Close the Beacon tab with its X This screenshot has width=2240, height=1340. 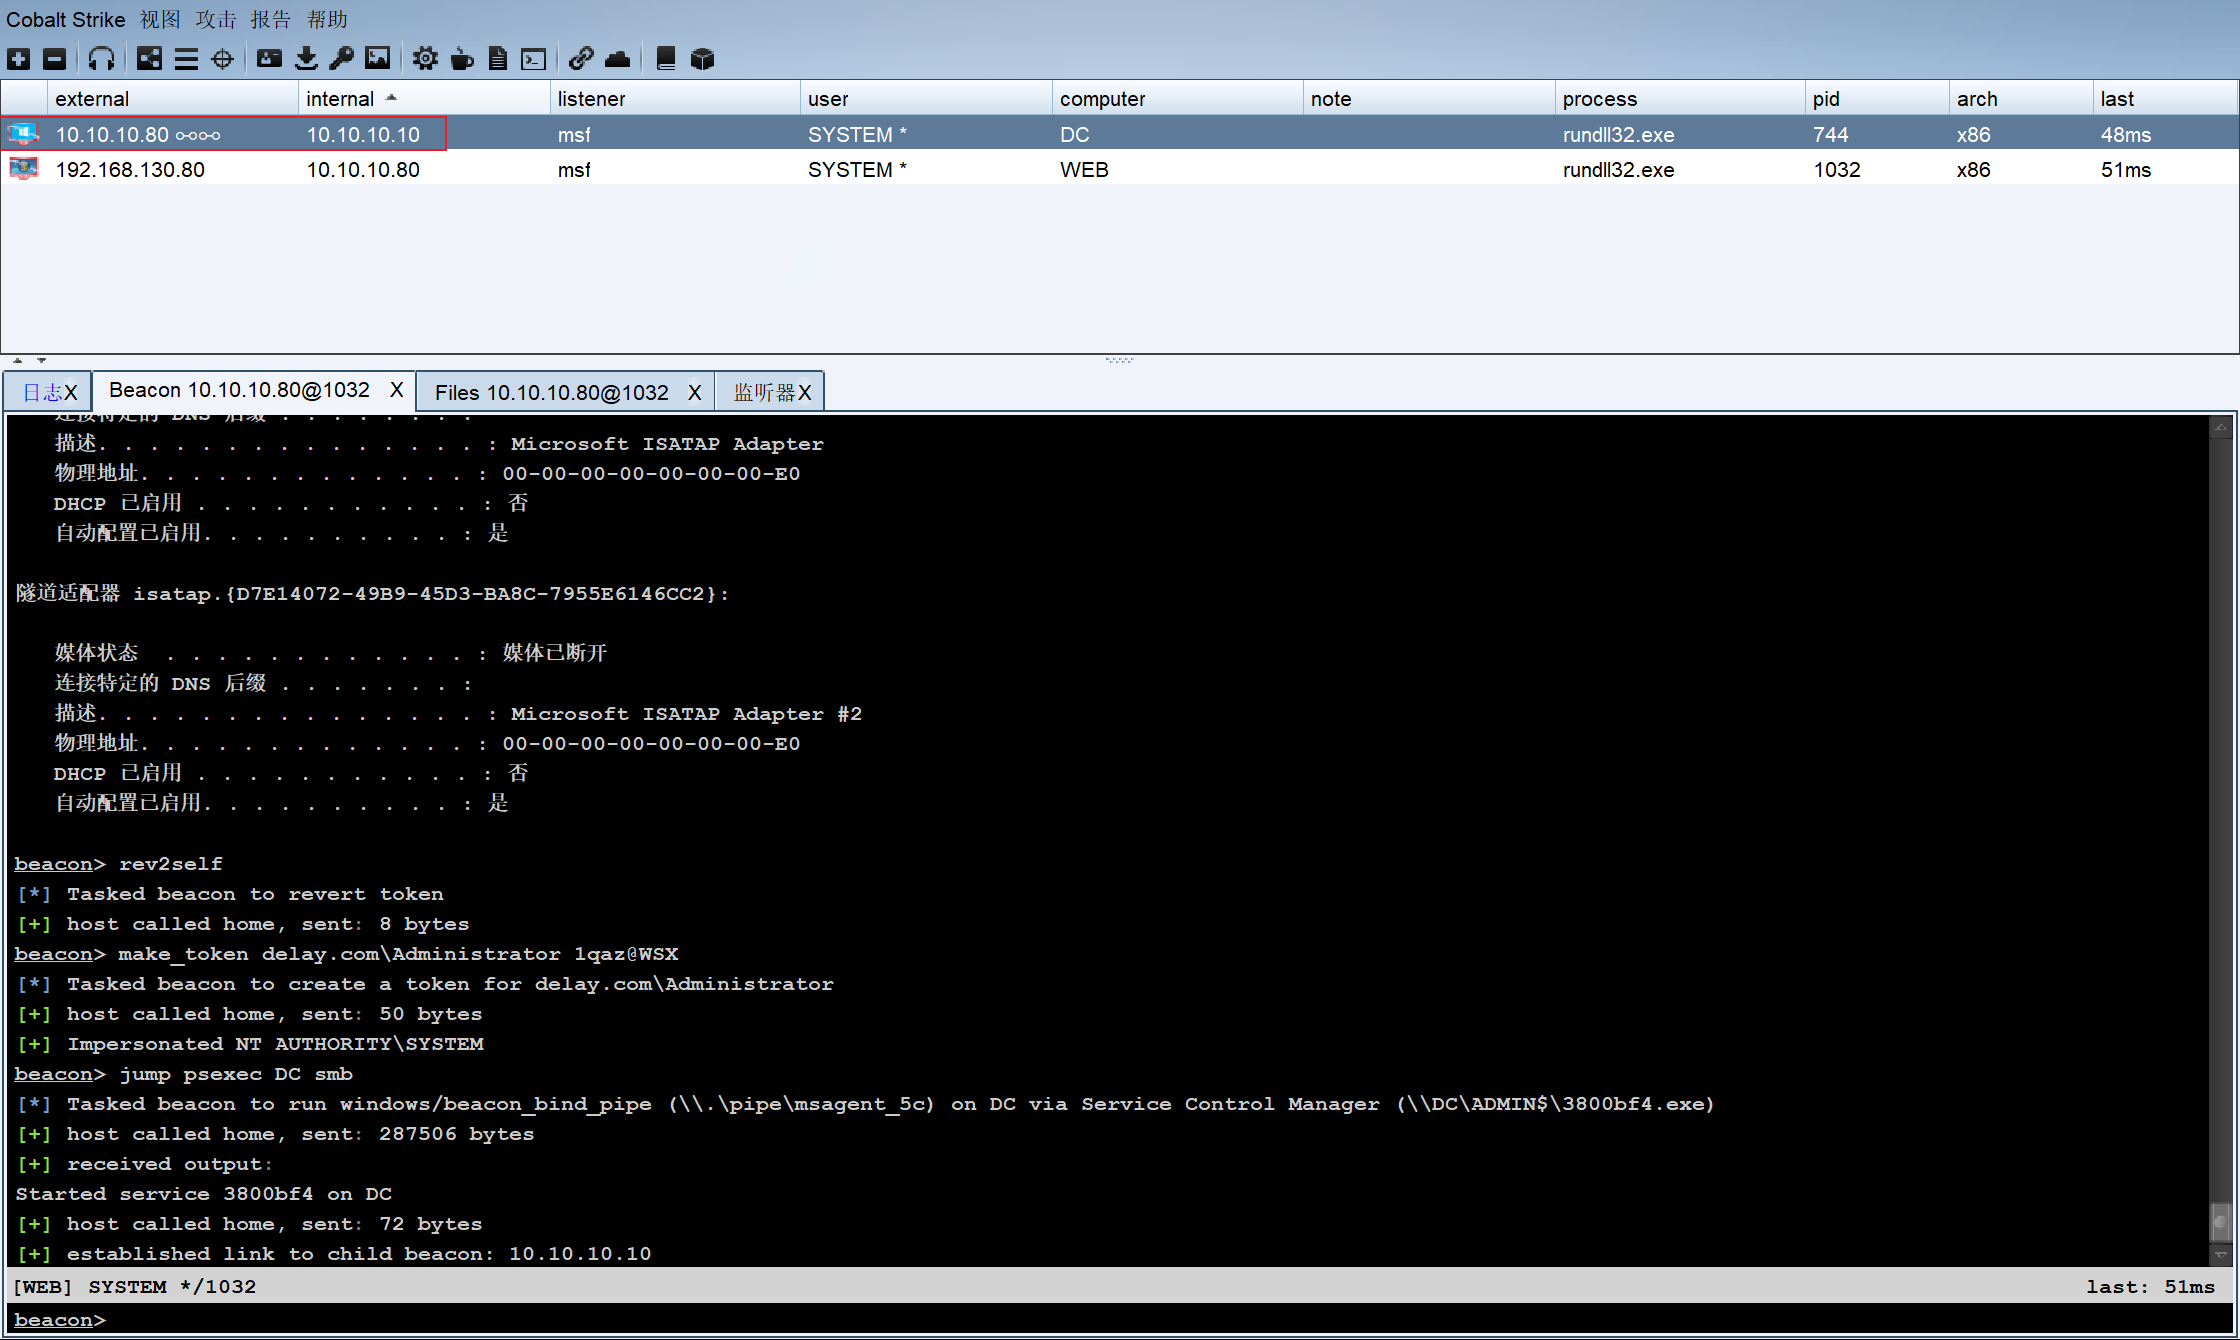point(397,390)
